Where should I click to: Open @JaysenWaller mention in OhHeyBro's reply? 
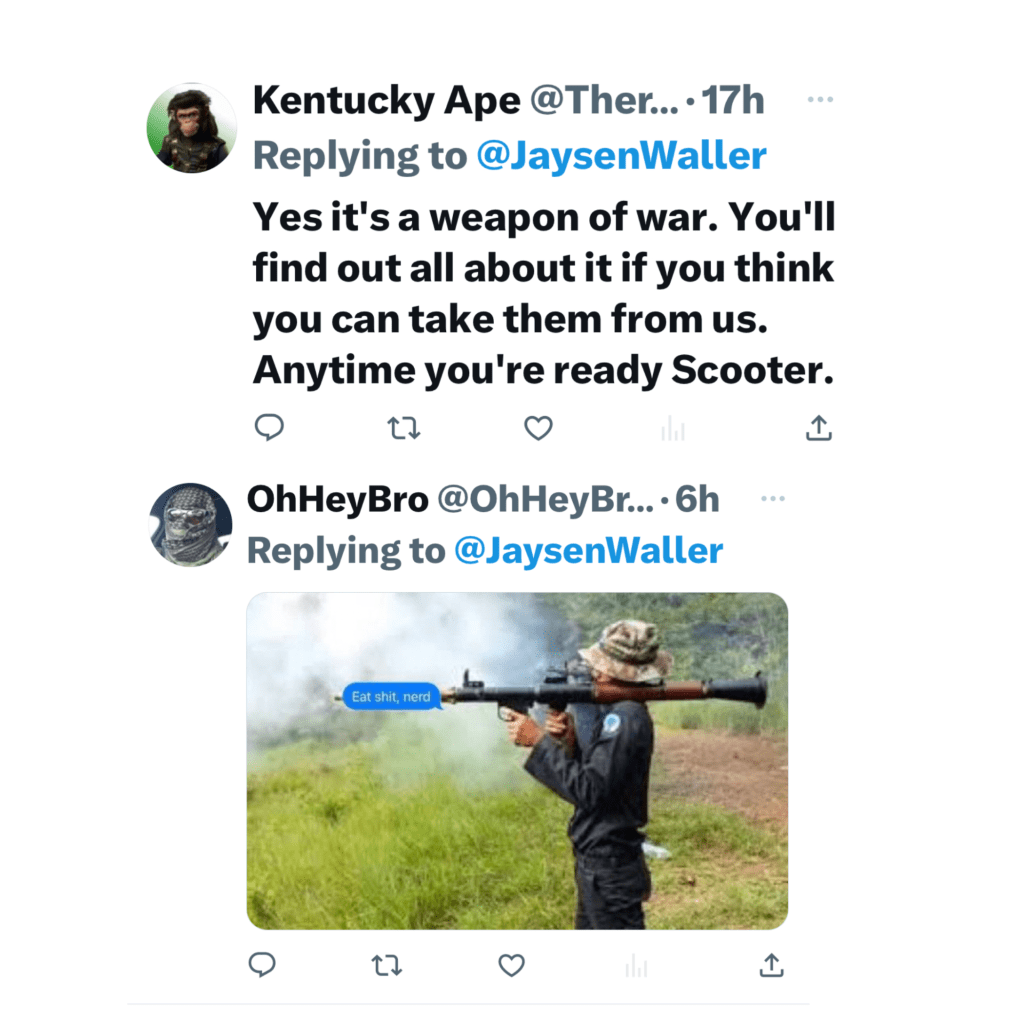[588, 551]
